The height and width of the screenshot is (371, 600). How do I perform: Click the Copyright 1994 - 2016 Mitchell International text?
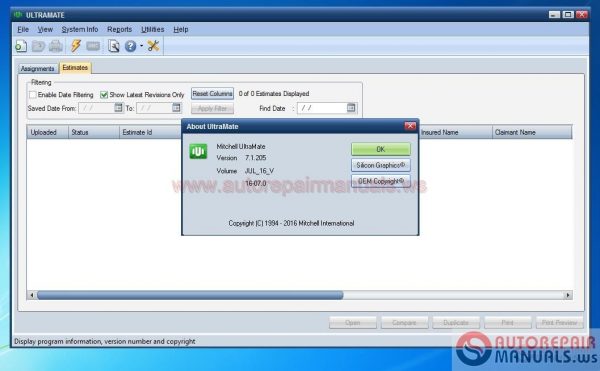(x=291, y=223)
